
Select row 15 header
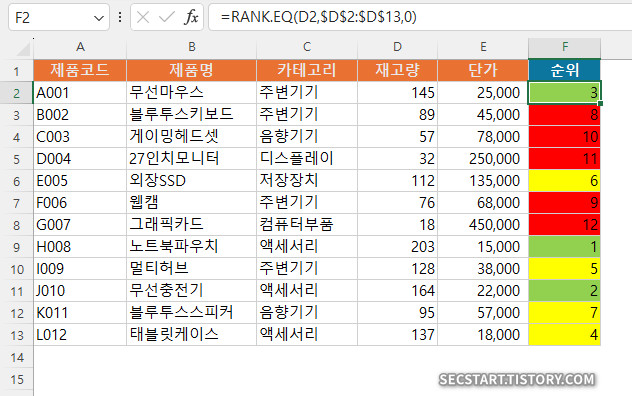(x=17, y=379)
